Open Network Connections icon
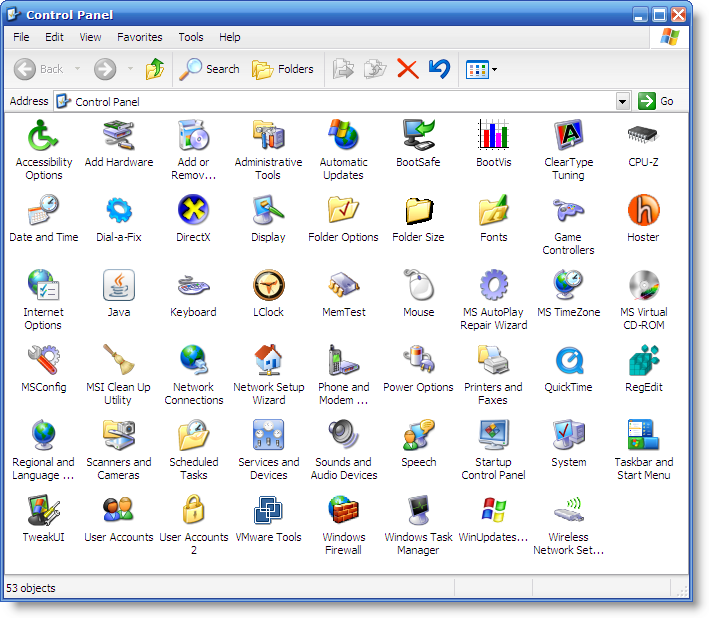 (193, 360)
